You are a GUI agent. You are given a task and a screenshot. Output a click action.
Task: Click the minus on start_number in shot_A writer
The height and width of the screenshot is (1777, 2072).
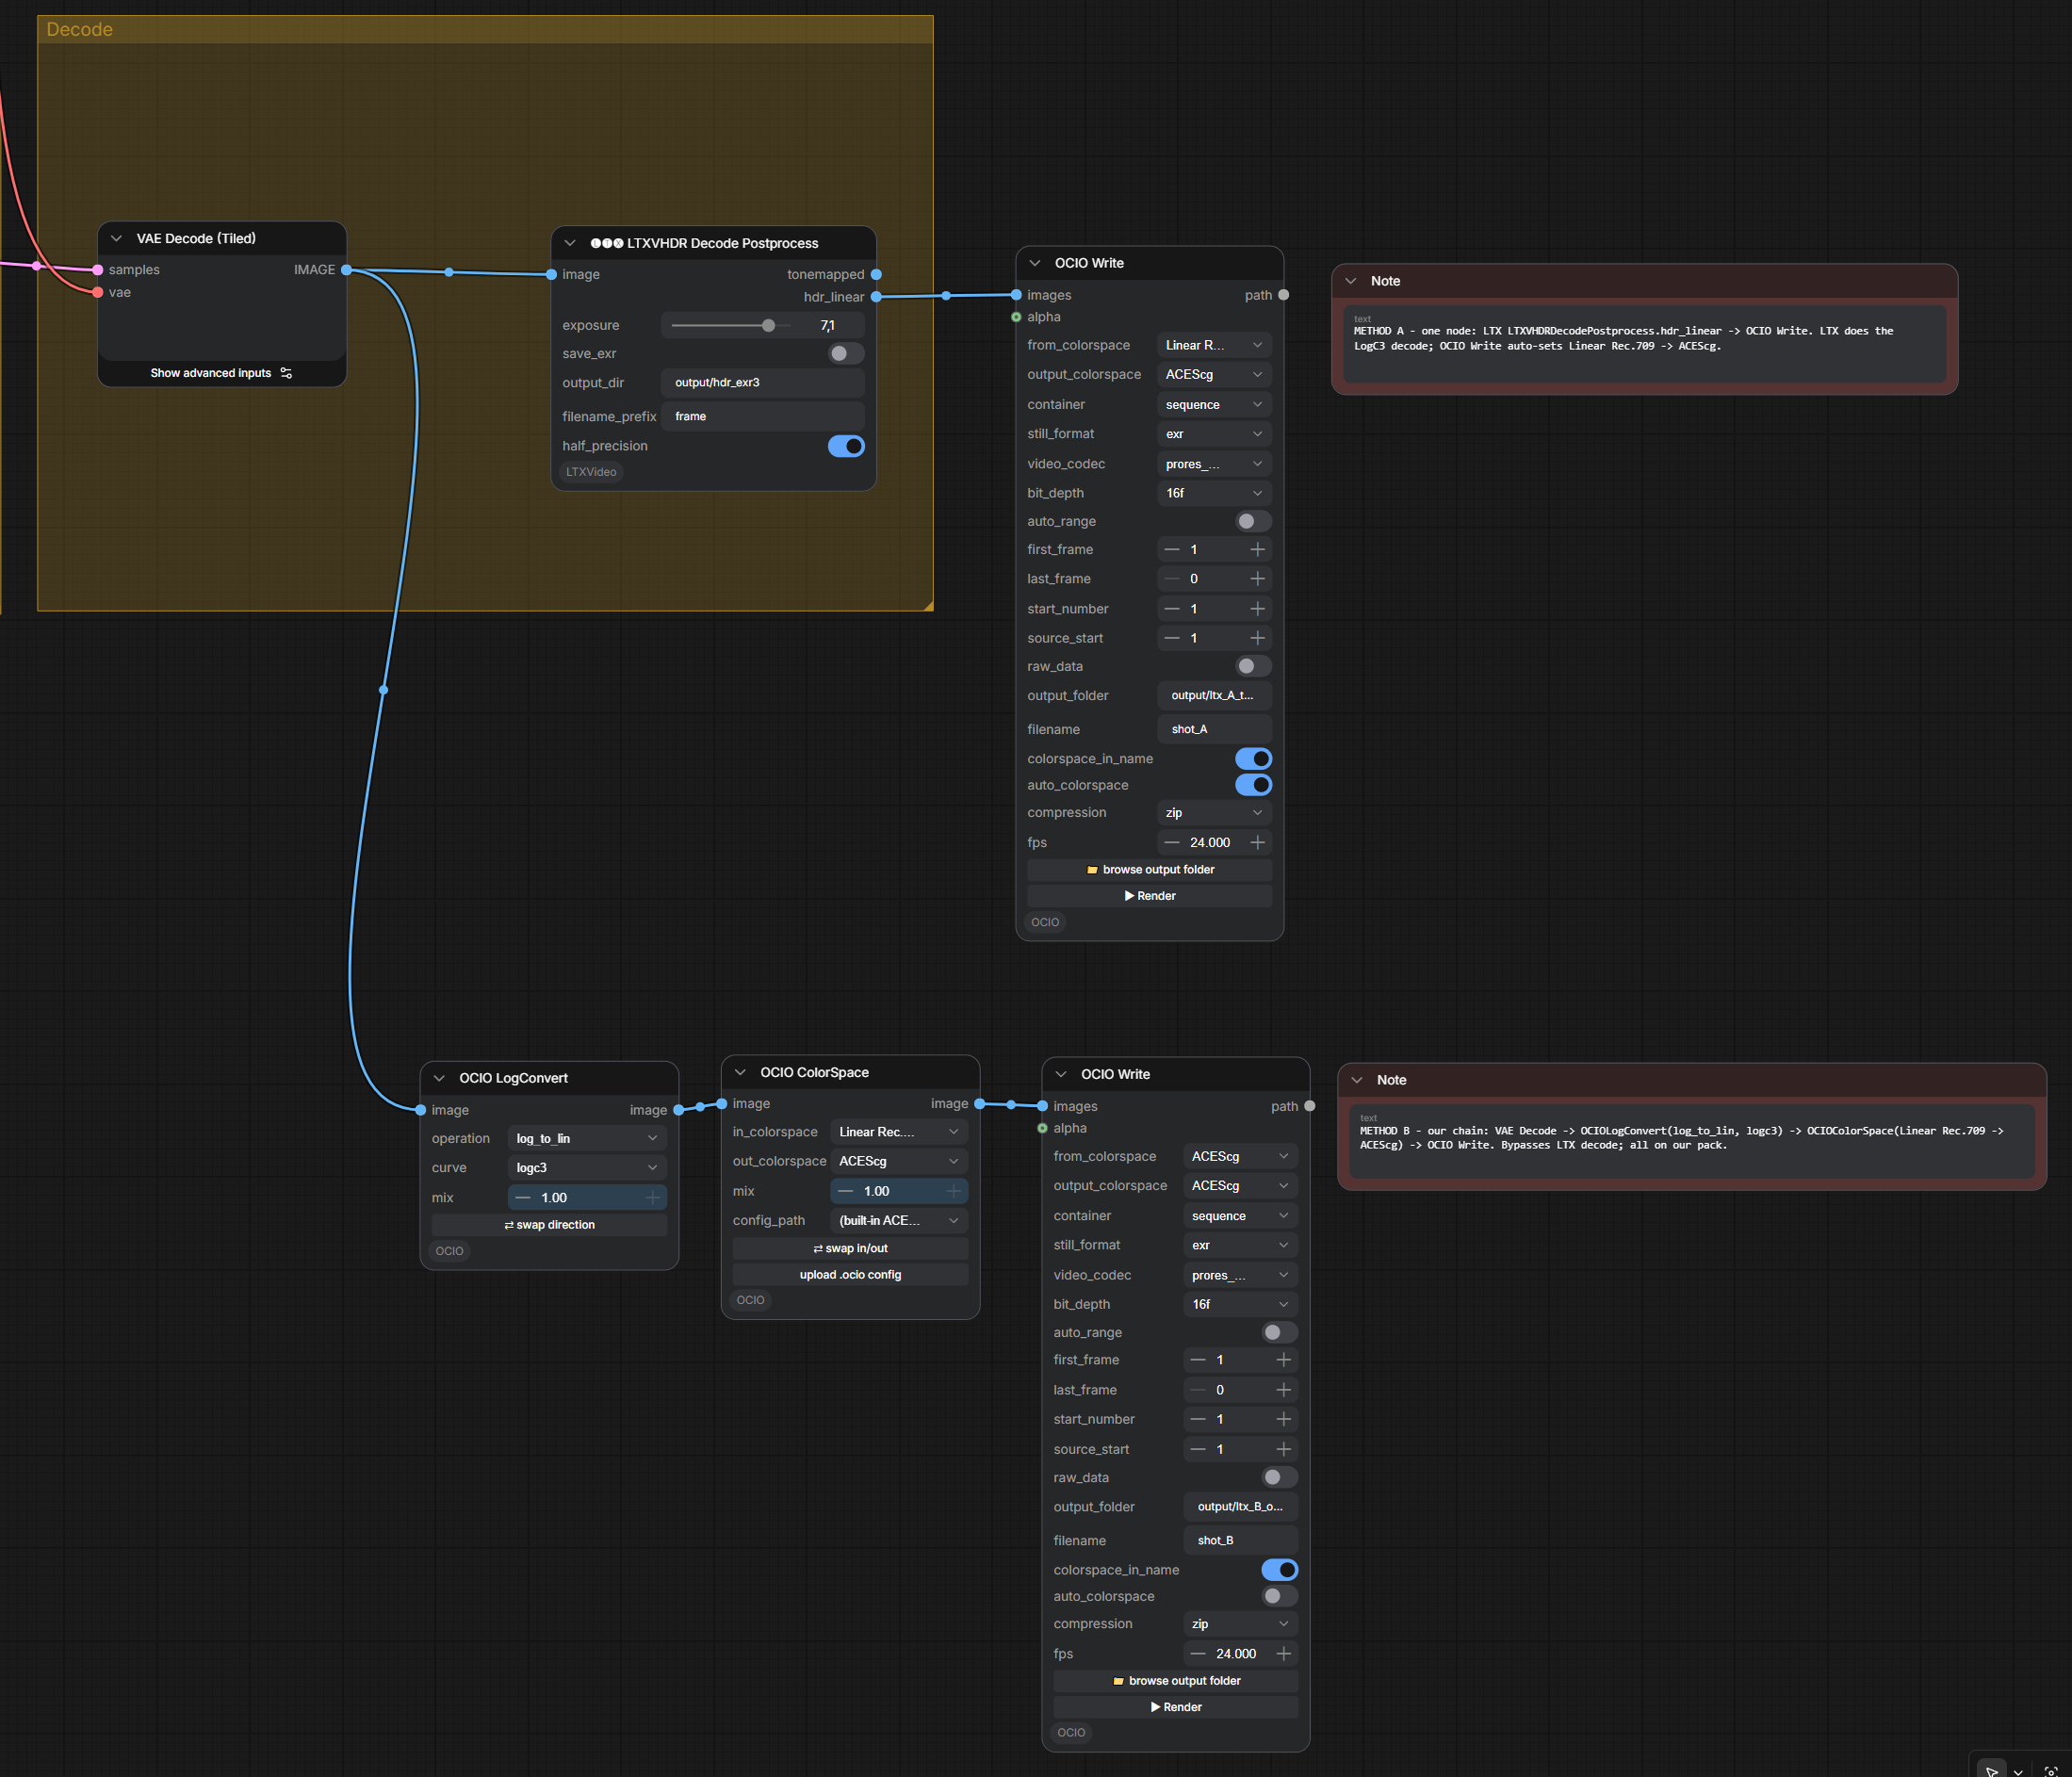click(1172, 608)
